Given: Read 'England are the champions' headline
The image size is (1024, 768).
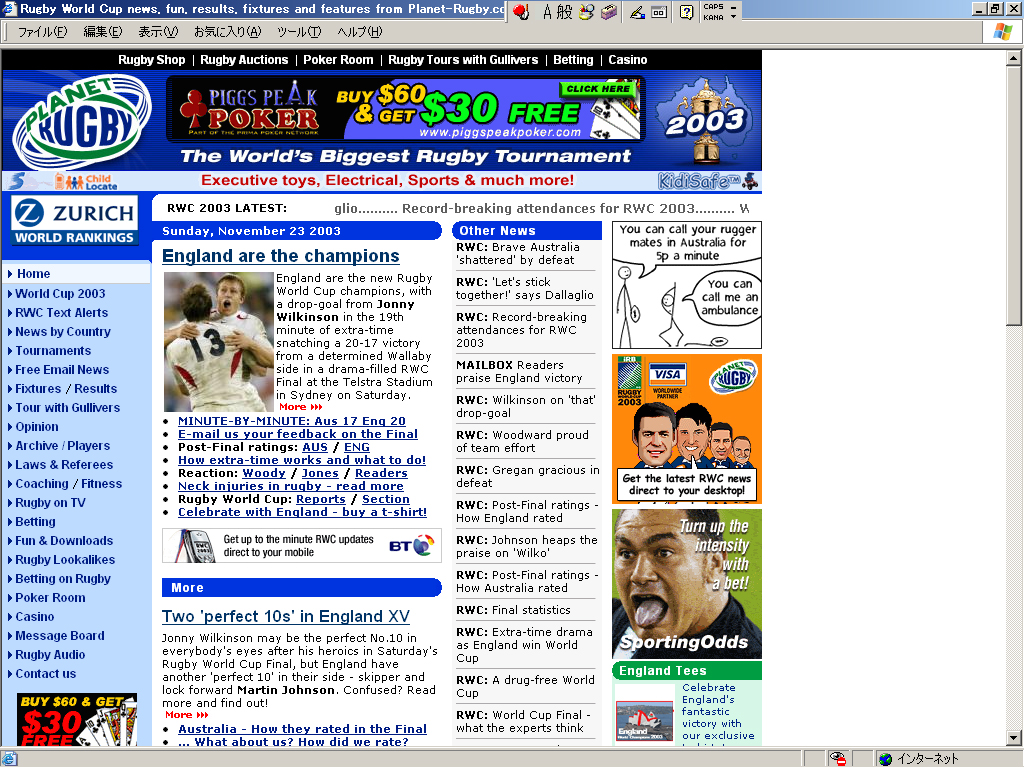Looking at the screenshot, I should click(281, 256).
